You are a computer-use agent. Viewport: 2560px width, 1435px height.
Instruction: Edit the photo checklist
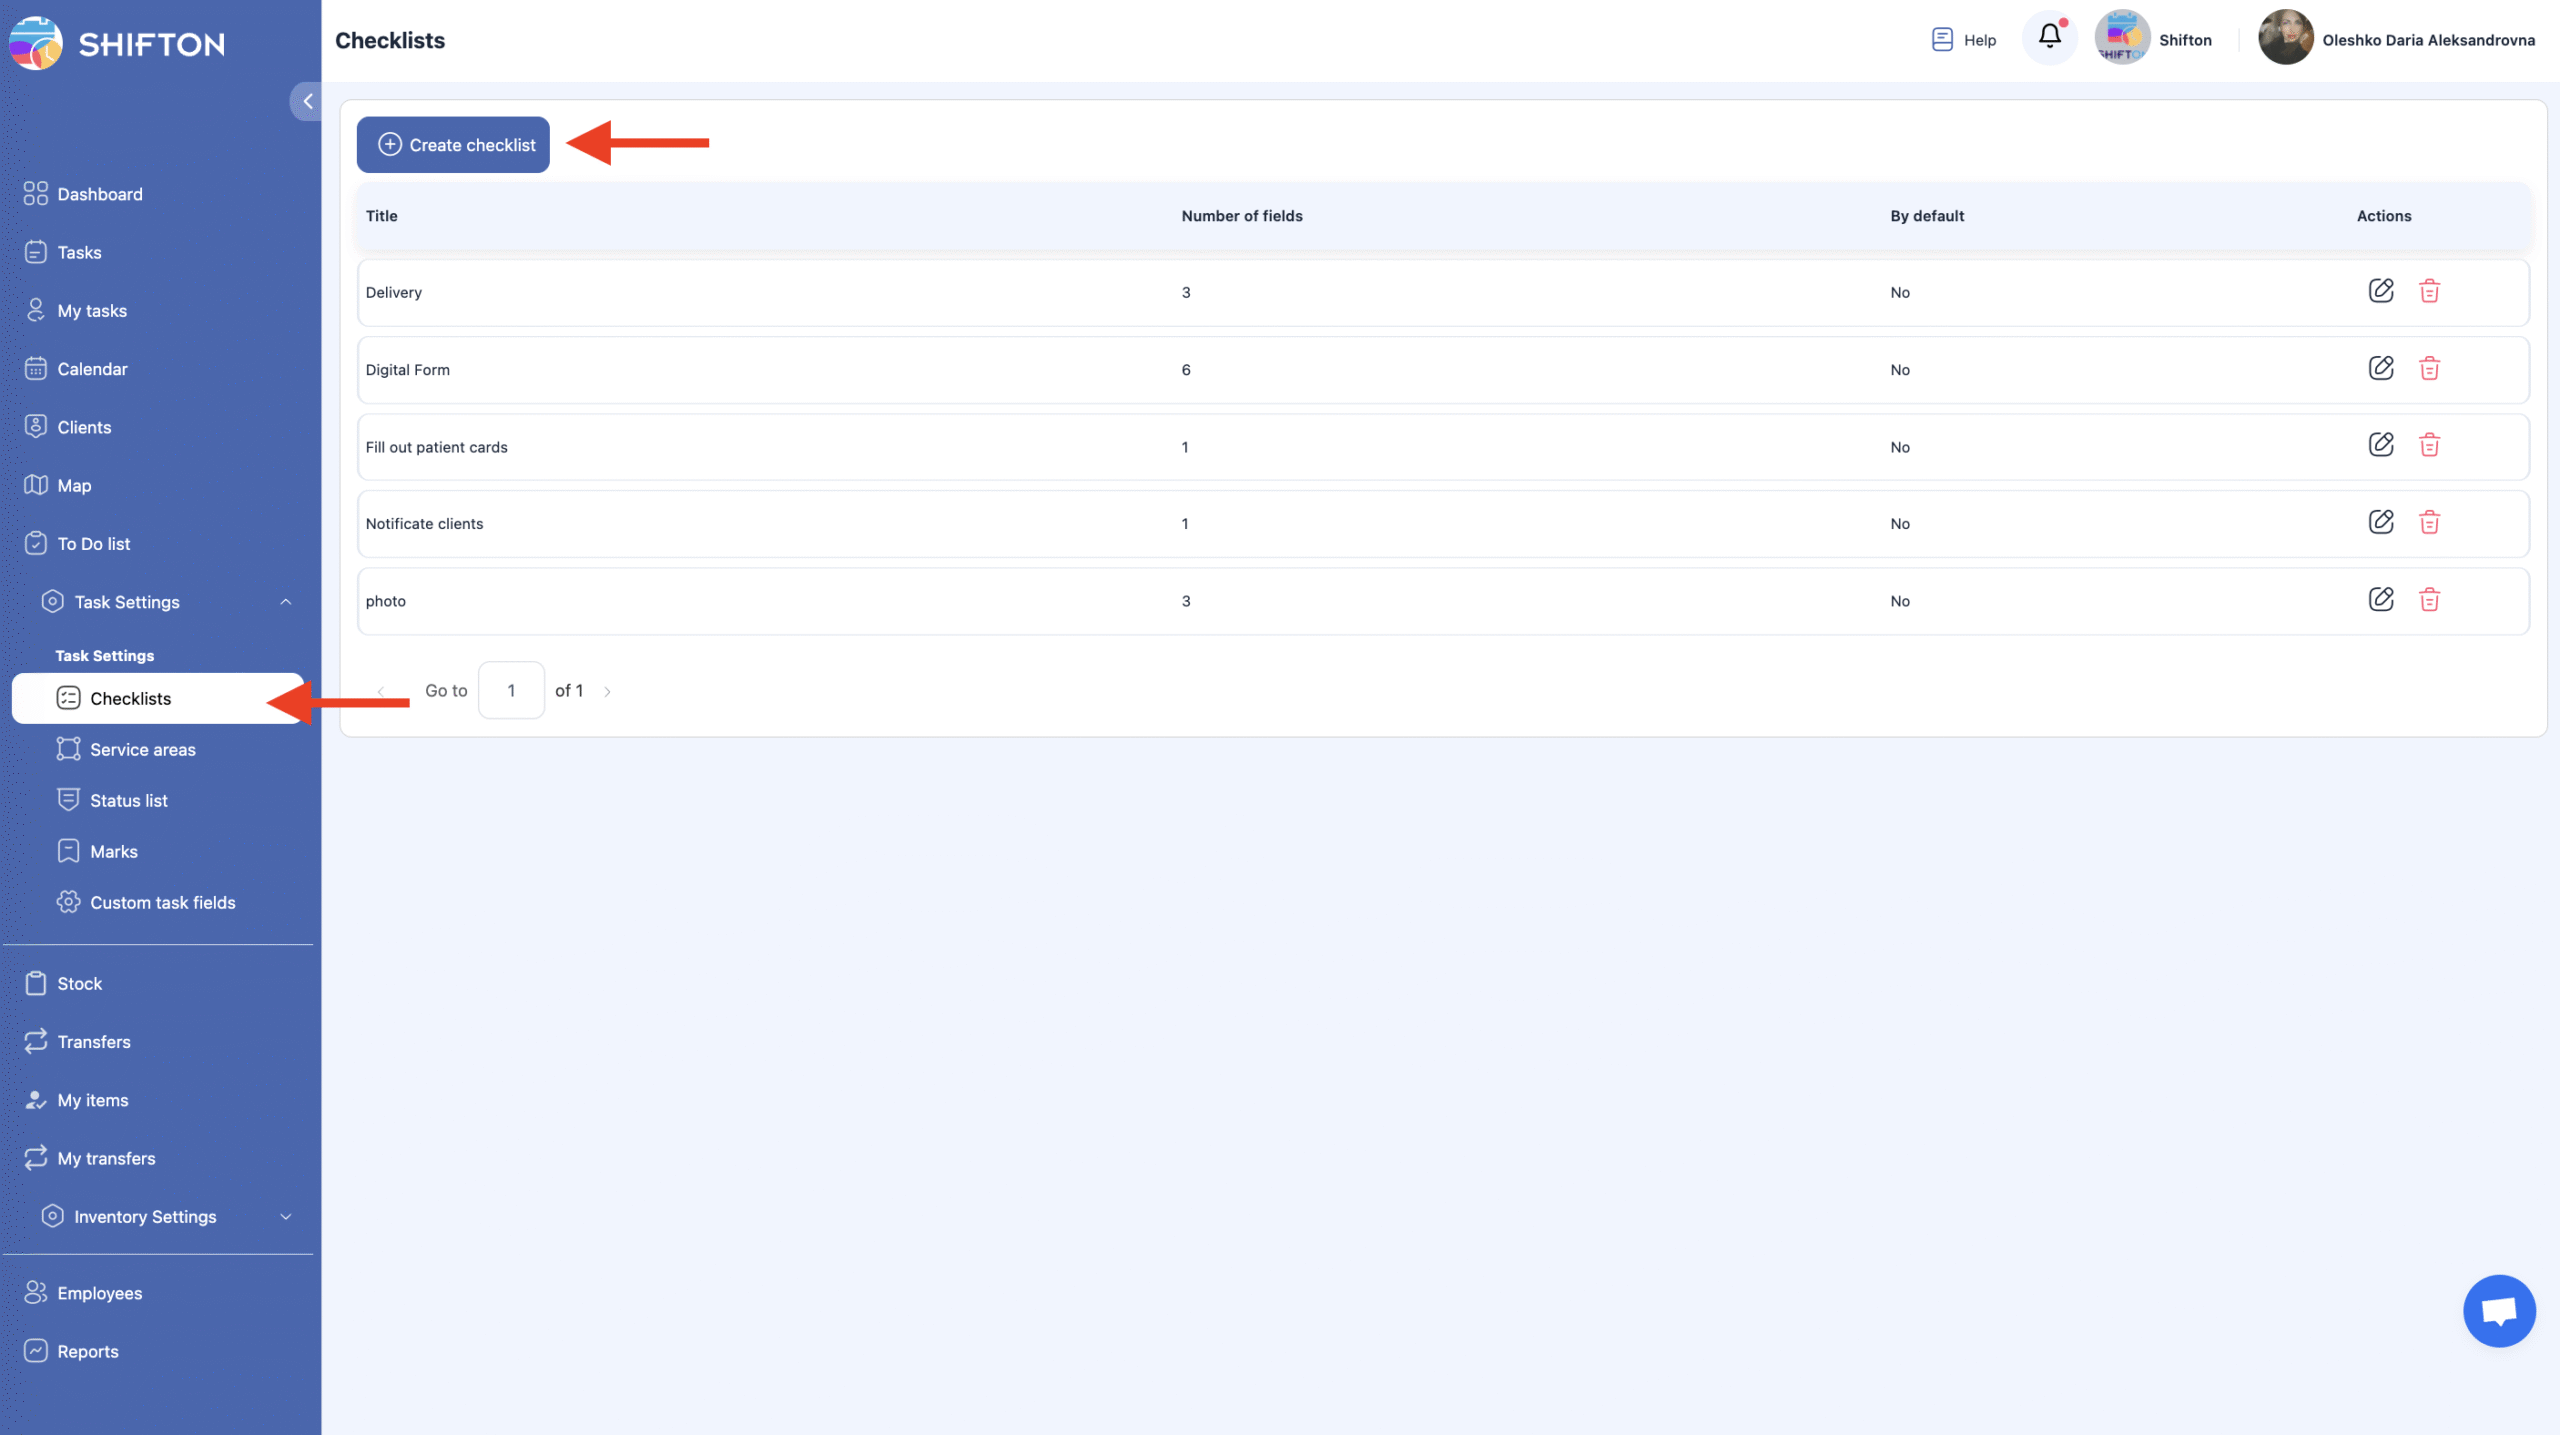pyautogui.click(x=2381, y=600)
